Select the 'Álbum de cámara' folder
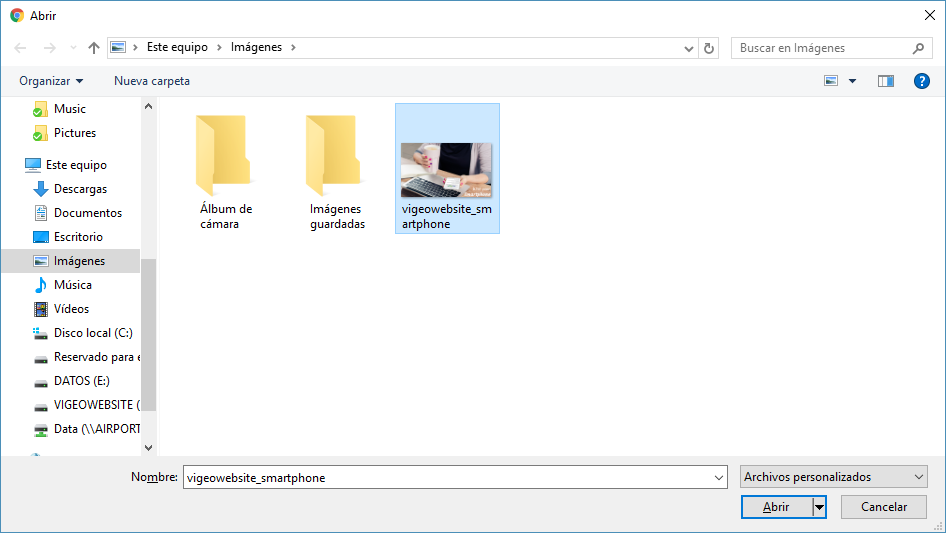The height and width of the screenshot is (533, 946). [225, 170]
